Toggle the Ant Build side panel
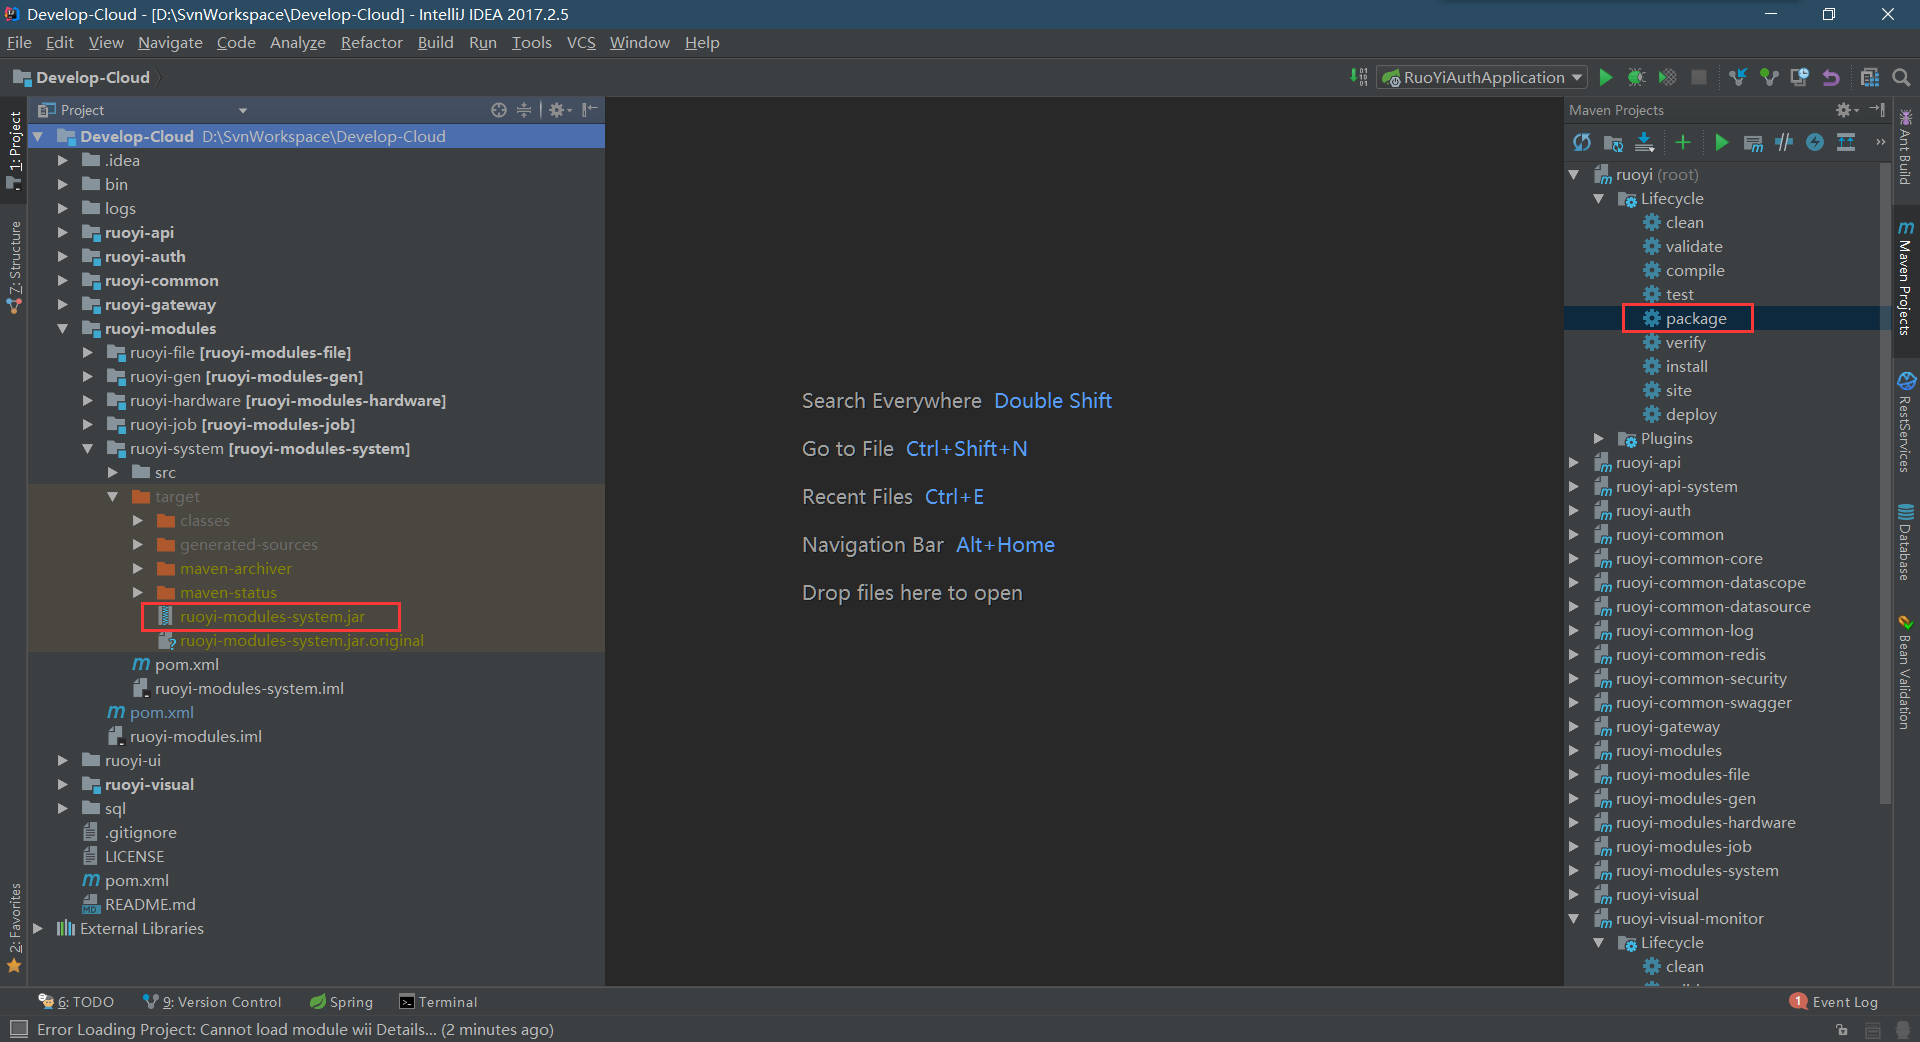Screen dimensions: 1920x1042 pos(1905,146)
